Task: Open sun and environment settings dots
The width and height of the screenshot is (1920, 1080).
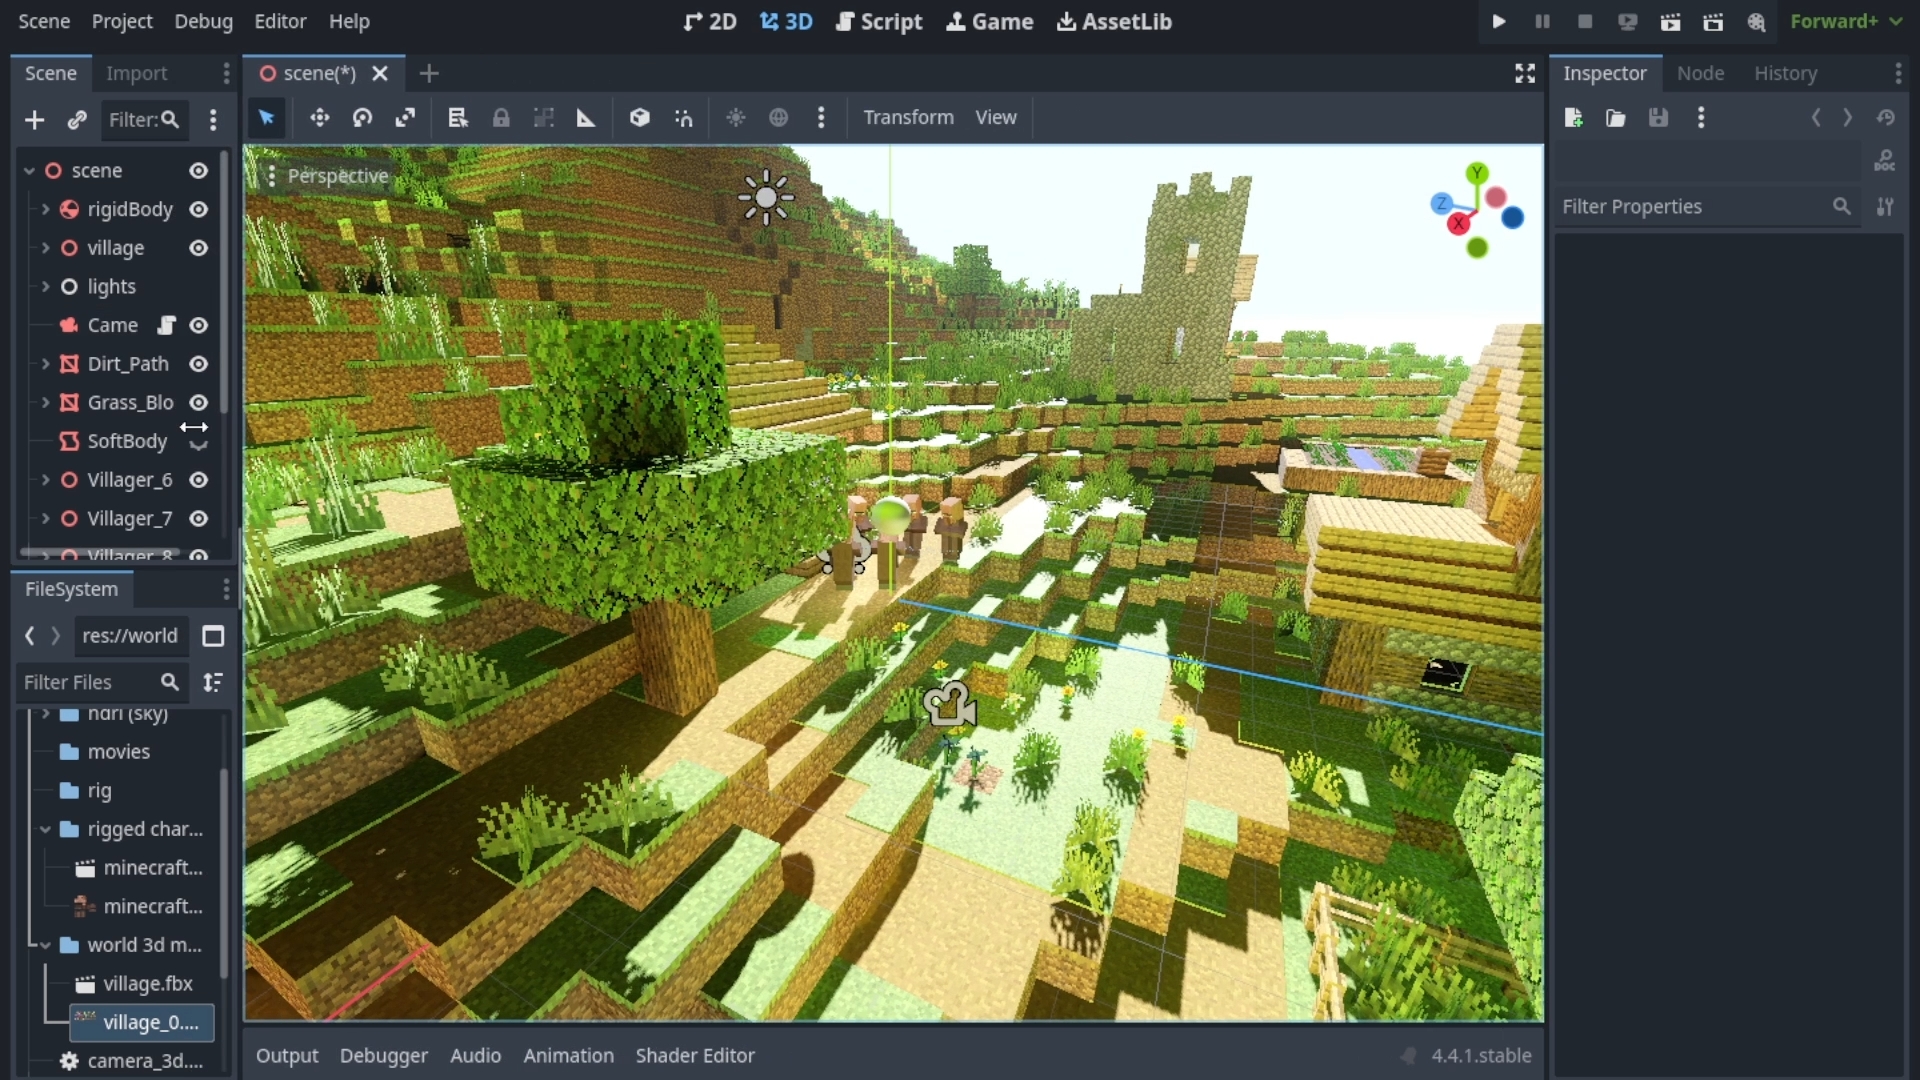Action: (x=821, y=118)
